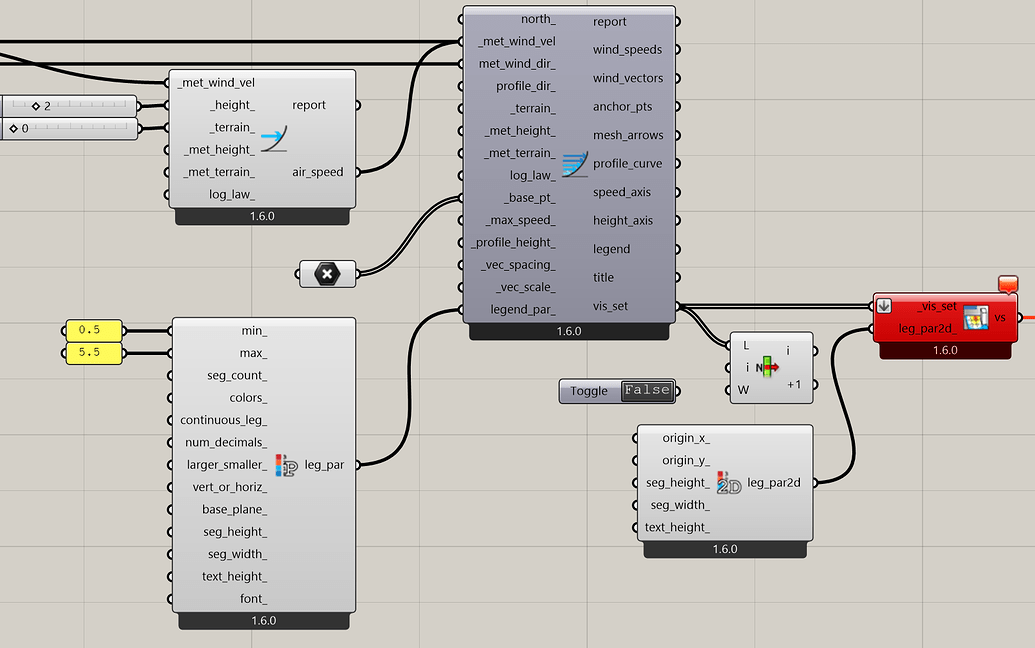Select the yellow panel showing 0.5
Image resolution: width=1035 pixels, height=648 pixels.
[x=92, y=328]
